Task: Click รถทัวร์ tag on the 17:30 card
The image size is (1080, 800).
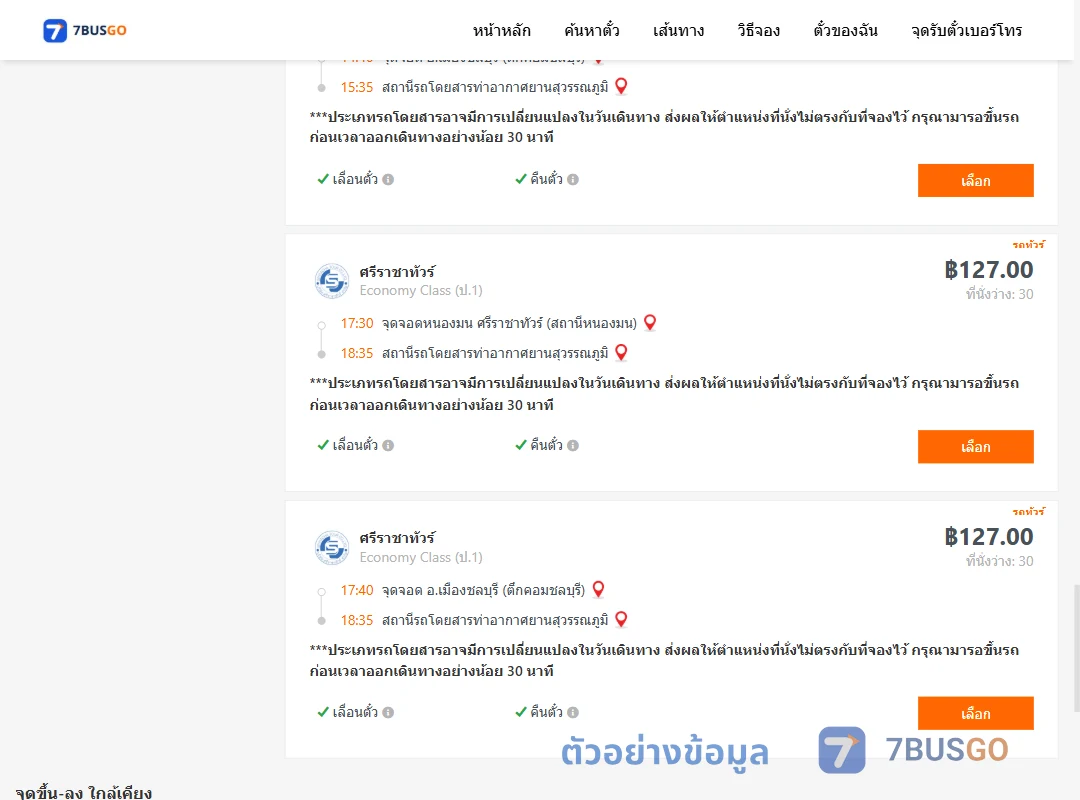Action: [1028, 245]
